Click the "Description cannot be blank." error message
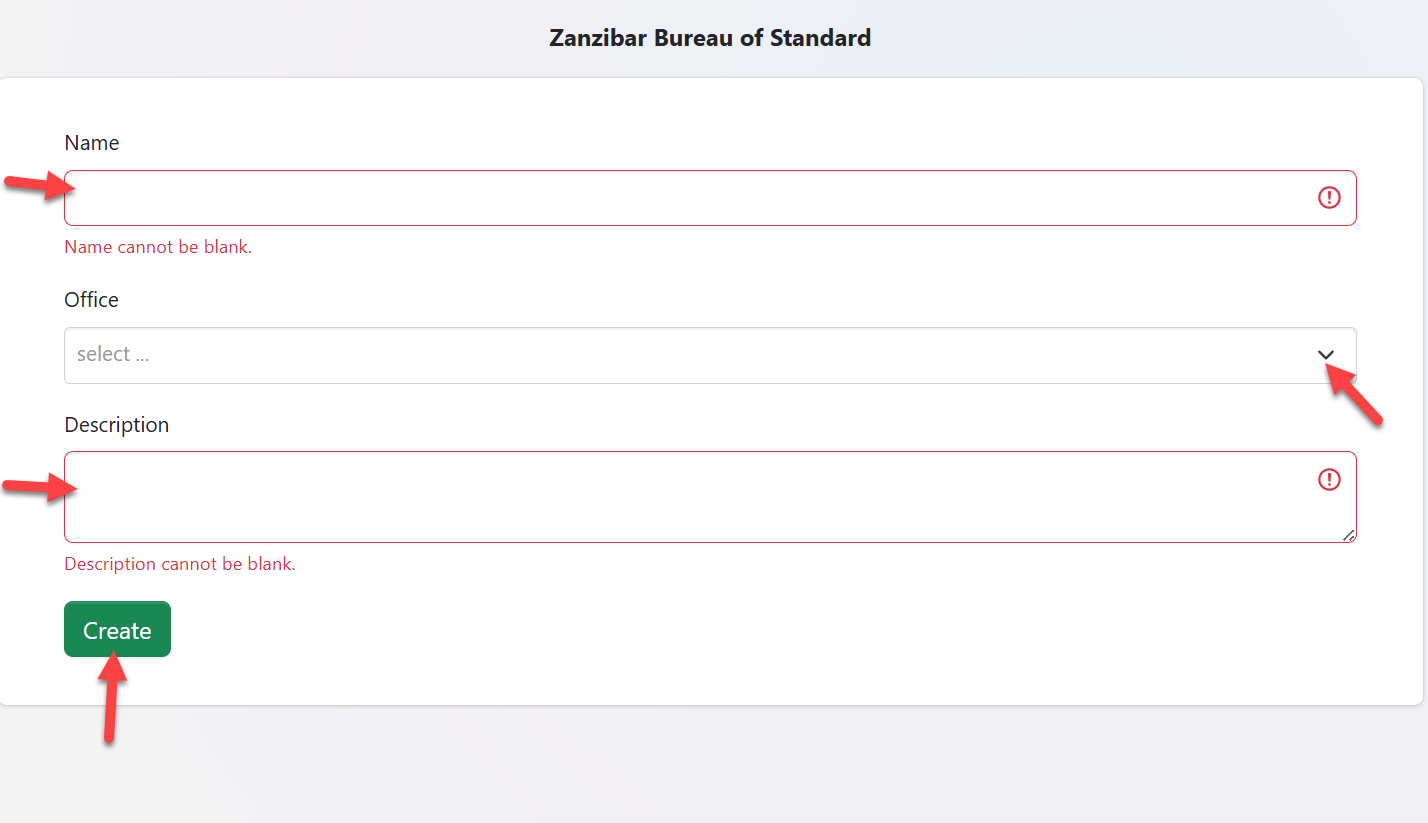This screenshot has height=823, width=1428. point(180,564)
